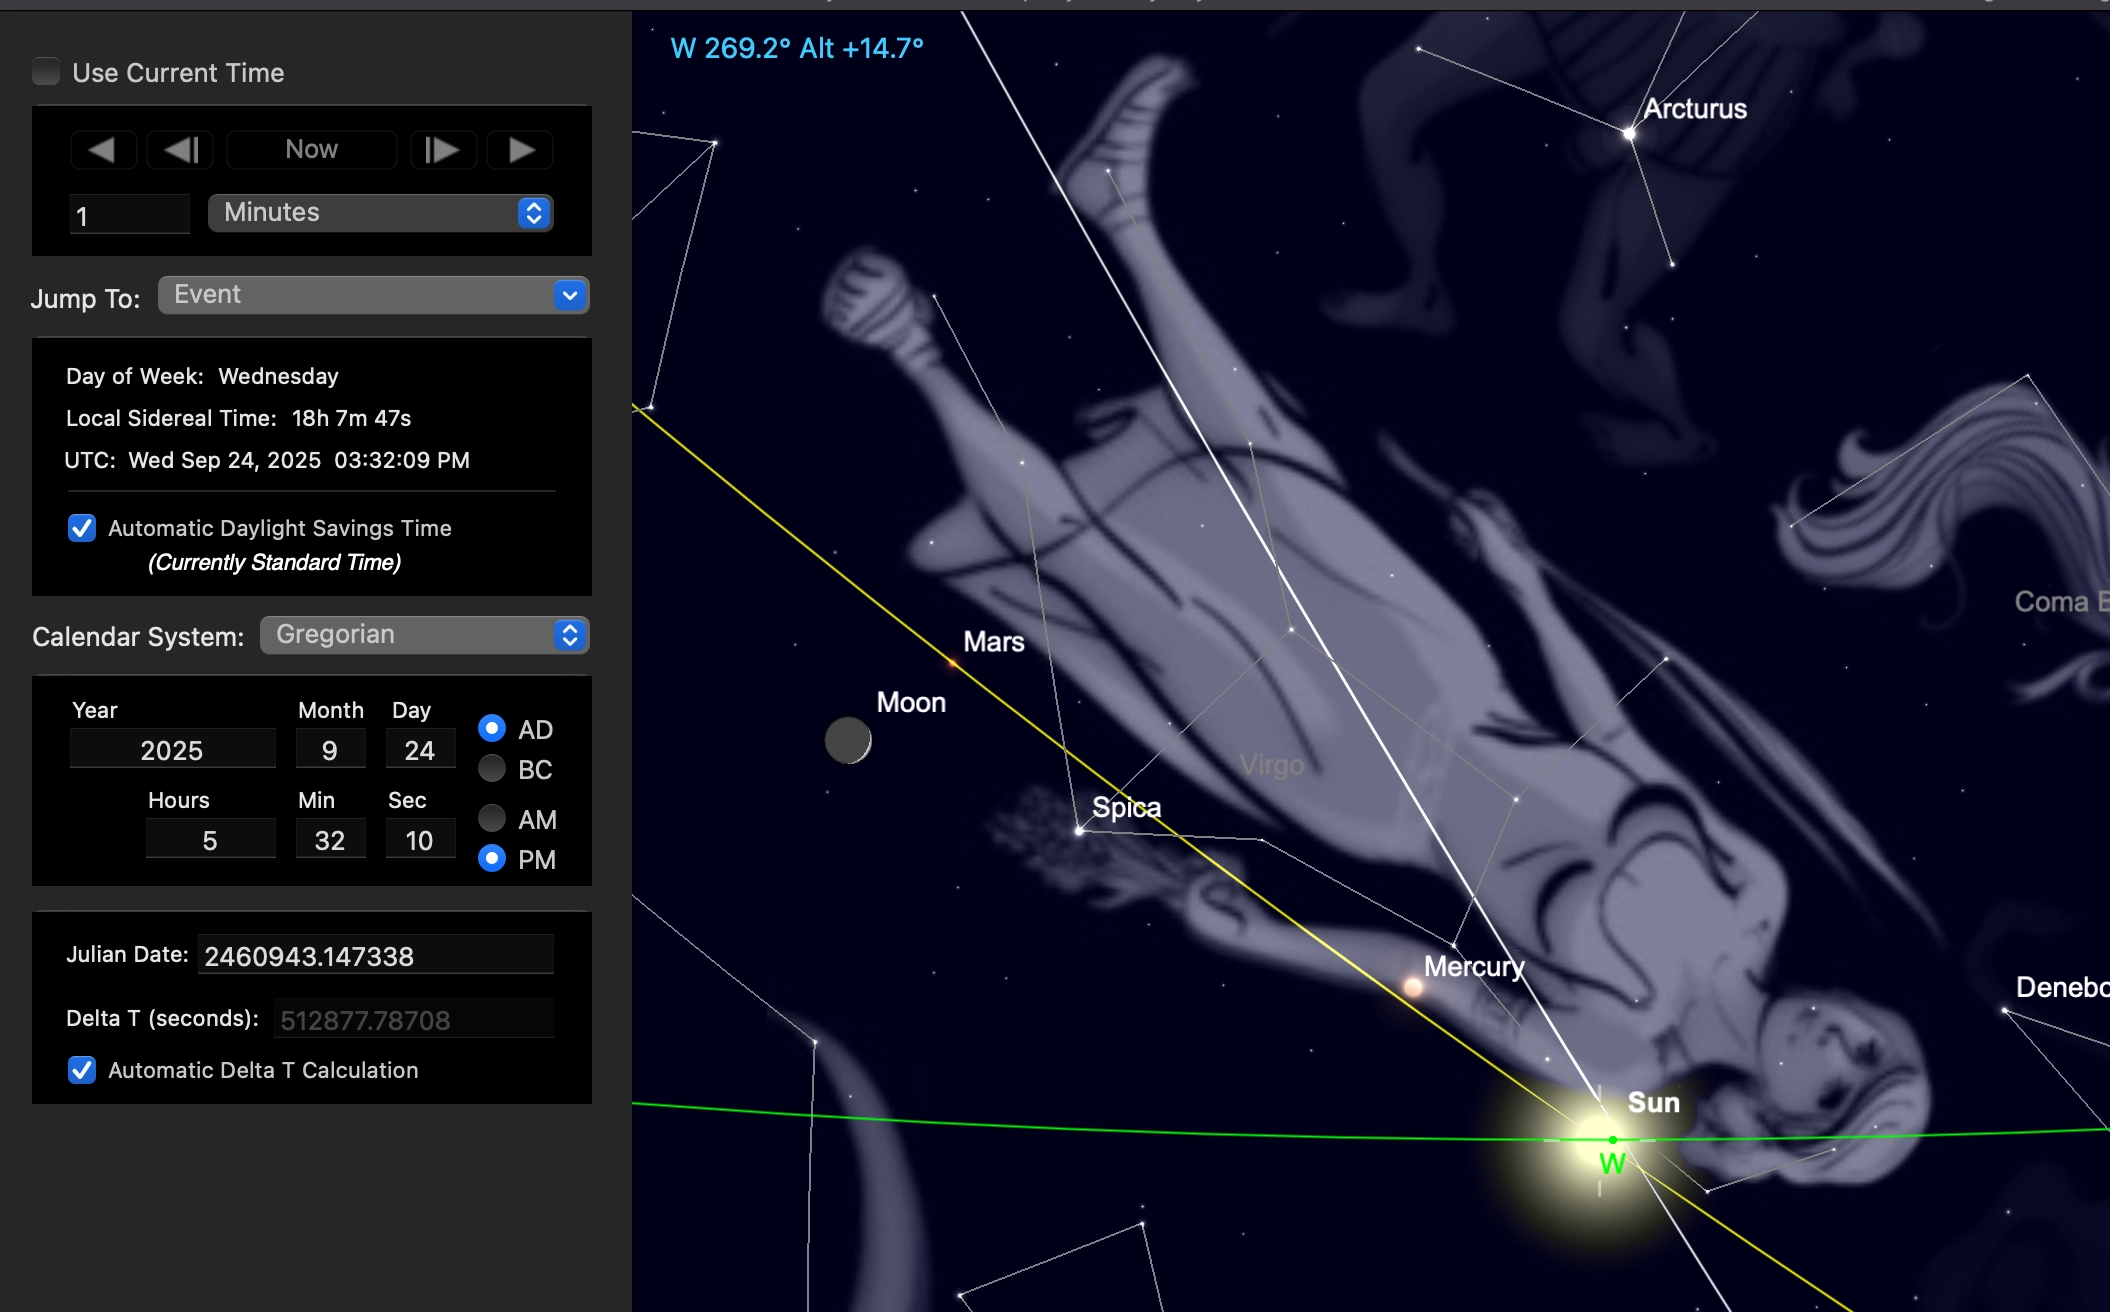Open the Jump To Event dropdown
This screenshot has width=2110, height=1312.
374,295
